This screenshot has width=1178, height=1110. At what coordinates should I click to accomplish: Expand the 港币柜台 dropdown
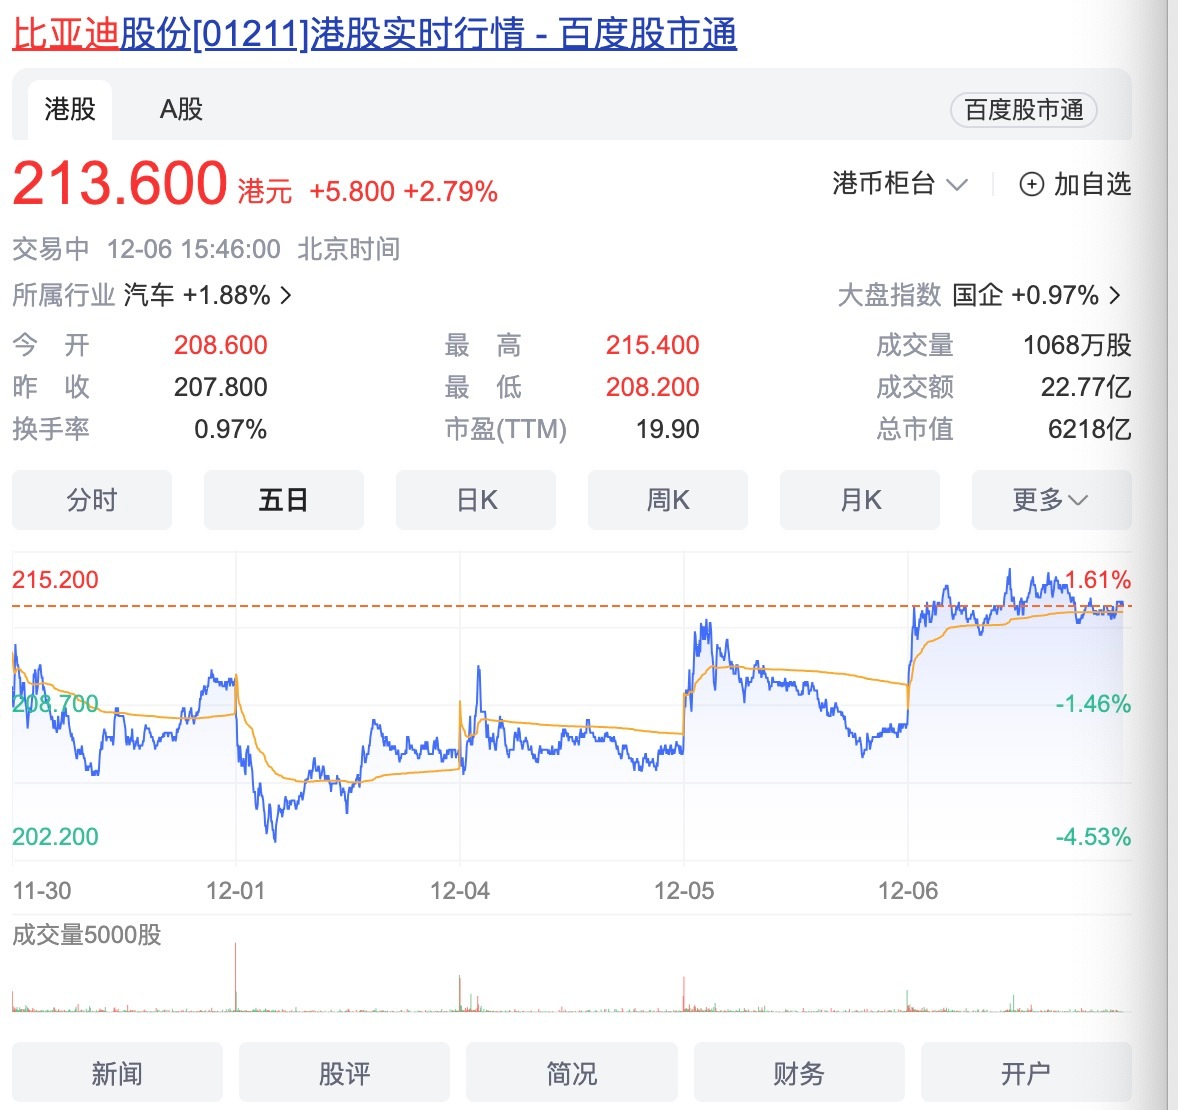[900, 183]
